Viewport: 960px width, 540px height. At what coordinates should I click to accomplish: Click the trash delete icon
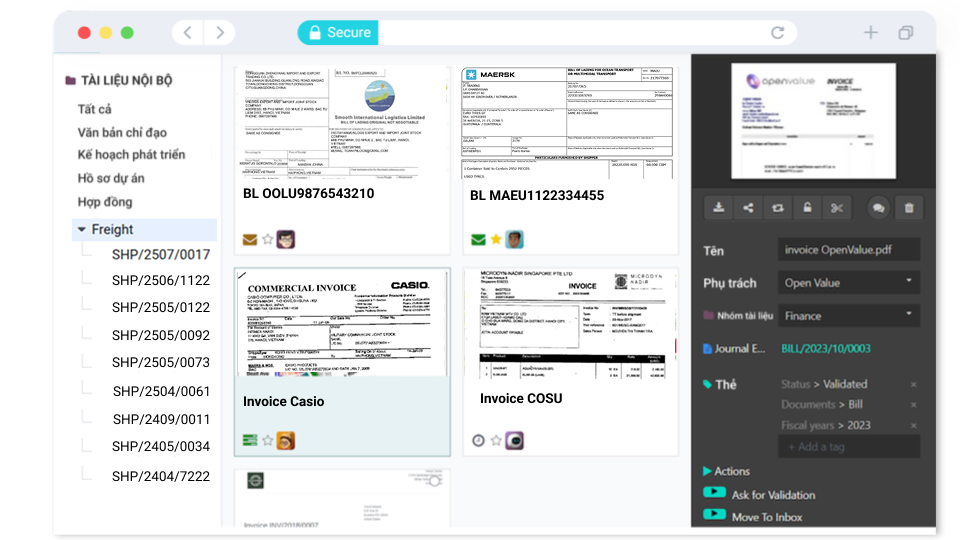pos(908,208)
